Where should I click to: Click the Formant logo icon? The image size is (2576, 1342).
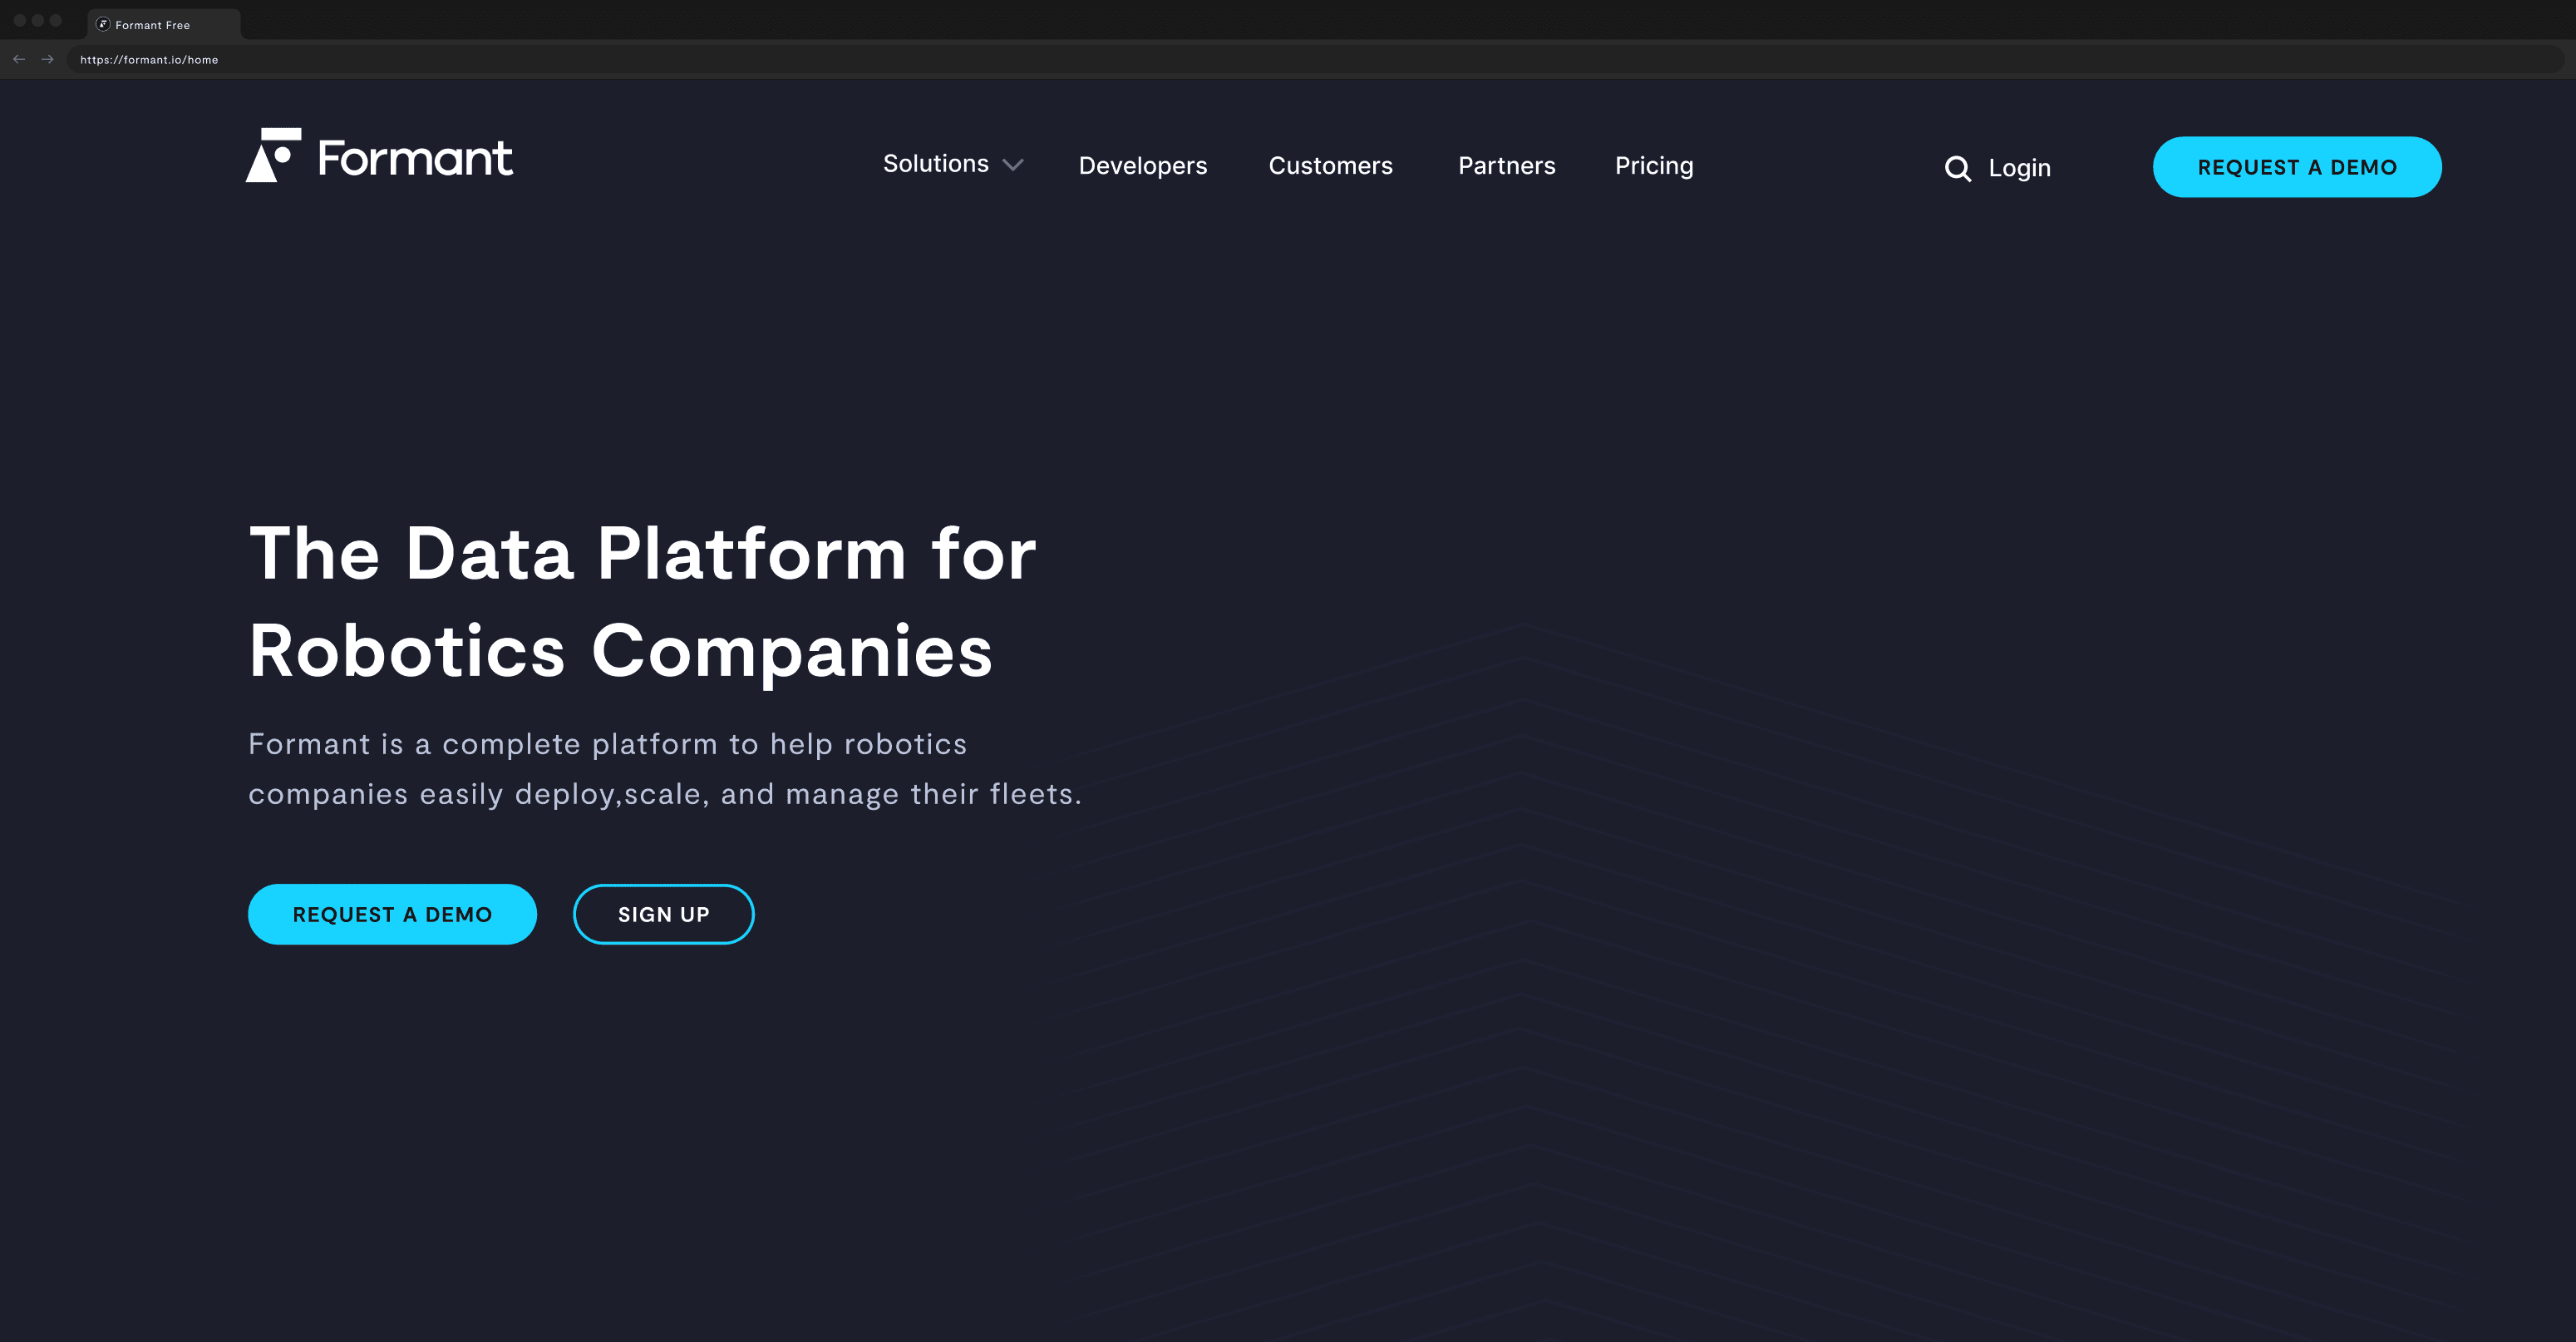[273, 156]
